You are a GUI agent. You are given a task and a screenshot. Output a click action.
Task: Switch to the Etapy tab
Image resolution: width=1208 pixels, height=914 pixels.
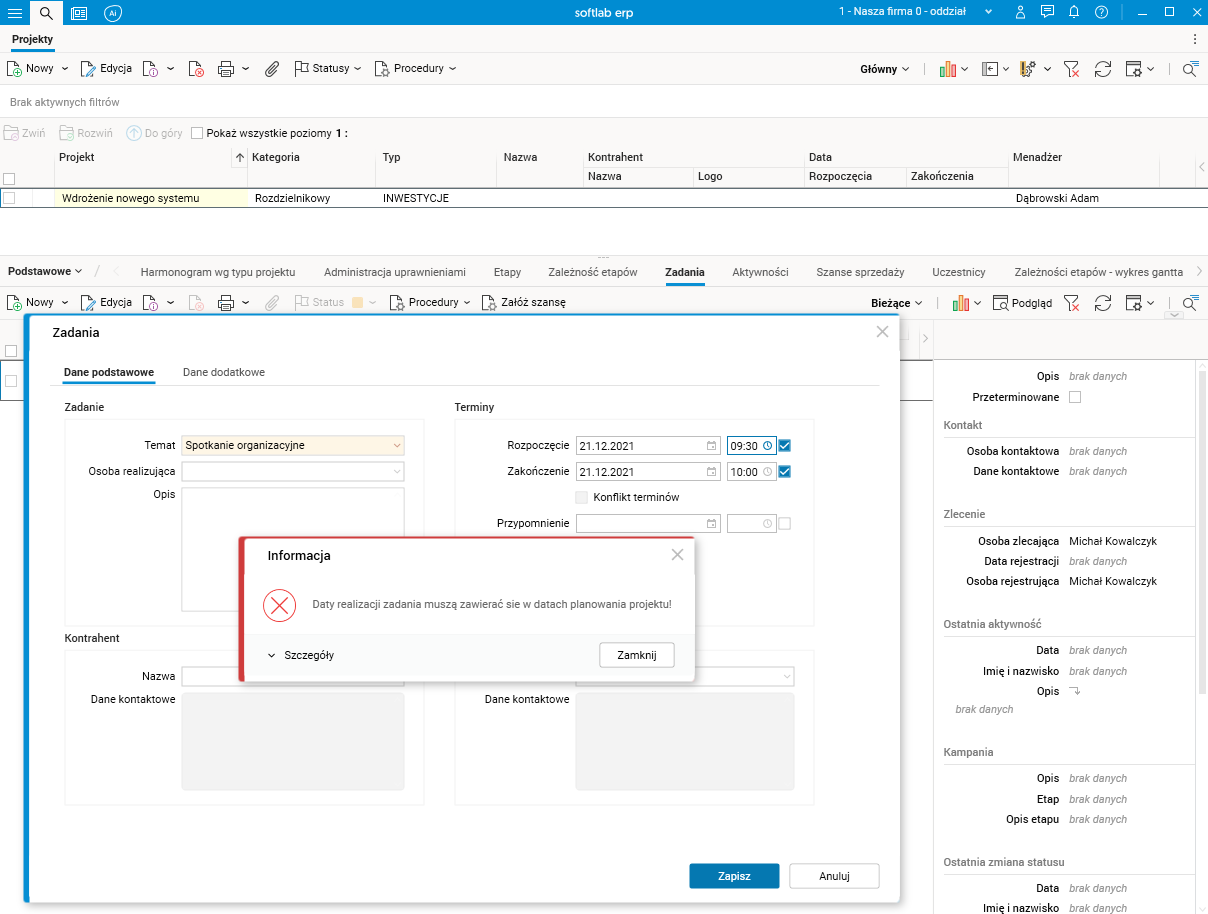pyautogui.click(x=507, y=272)
